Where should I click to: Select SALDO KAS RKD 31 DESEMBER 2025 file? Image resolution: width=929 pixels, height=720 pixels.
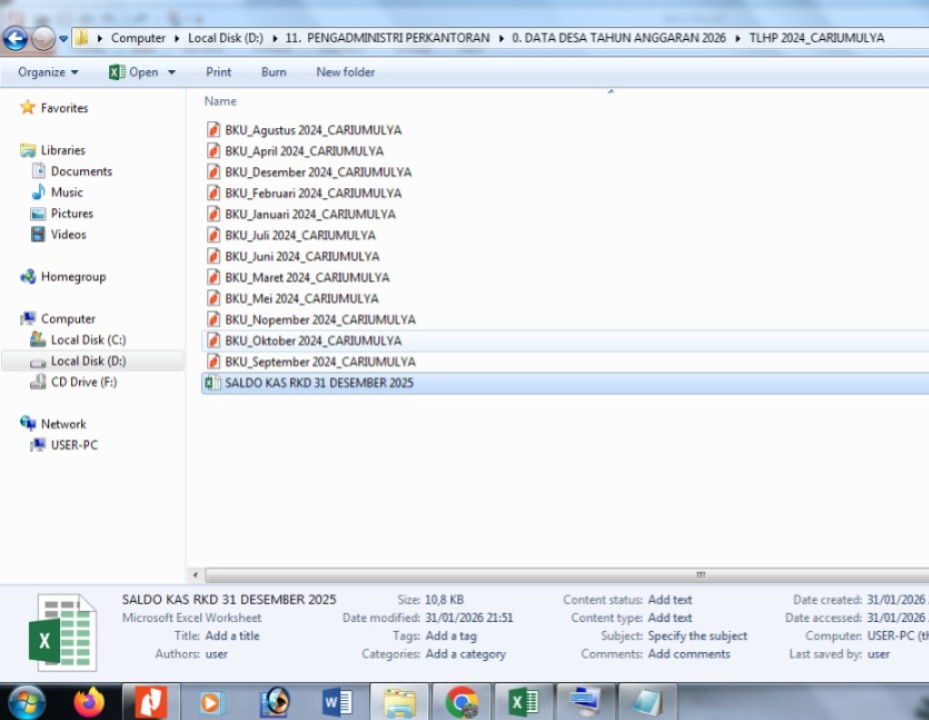(x=318, y=383)
